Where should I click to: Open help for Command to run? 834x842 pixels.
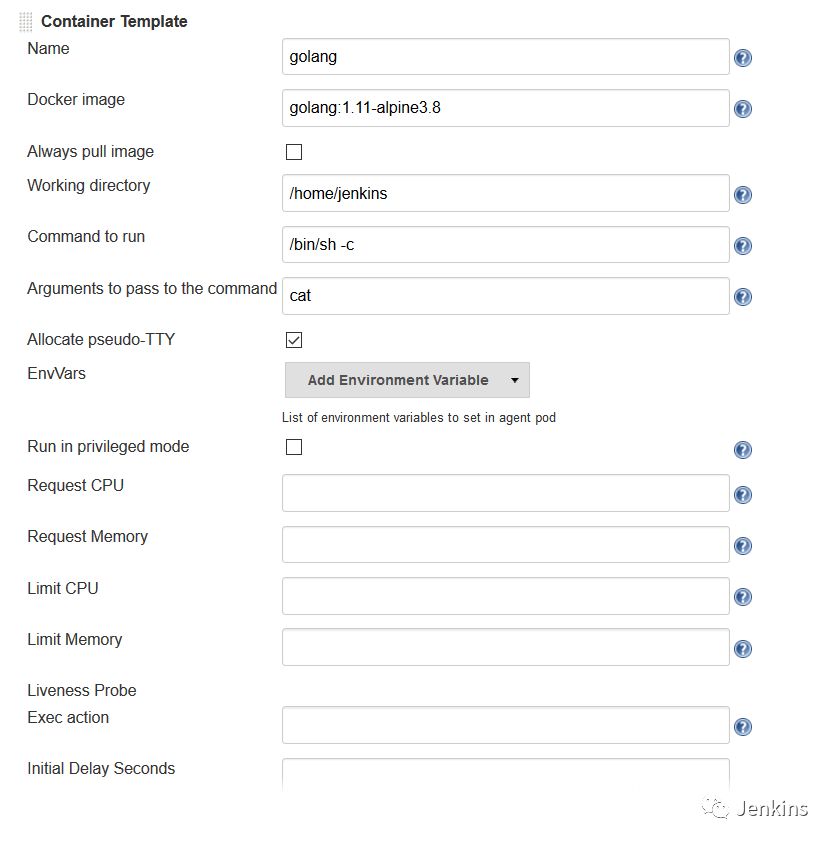[x=742, y=245]
